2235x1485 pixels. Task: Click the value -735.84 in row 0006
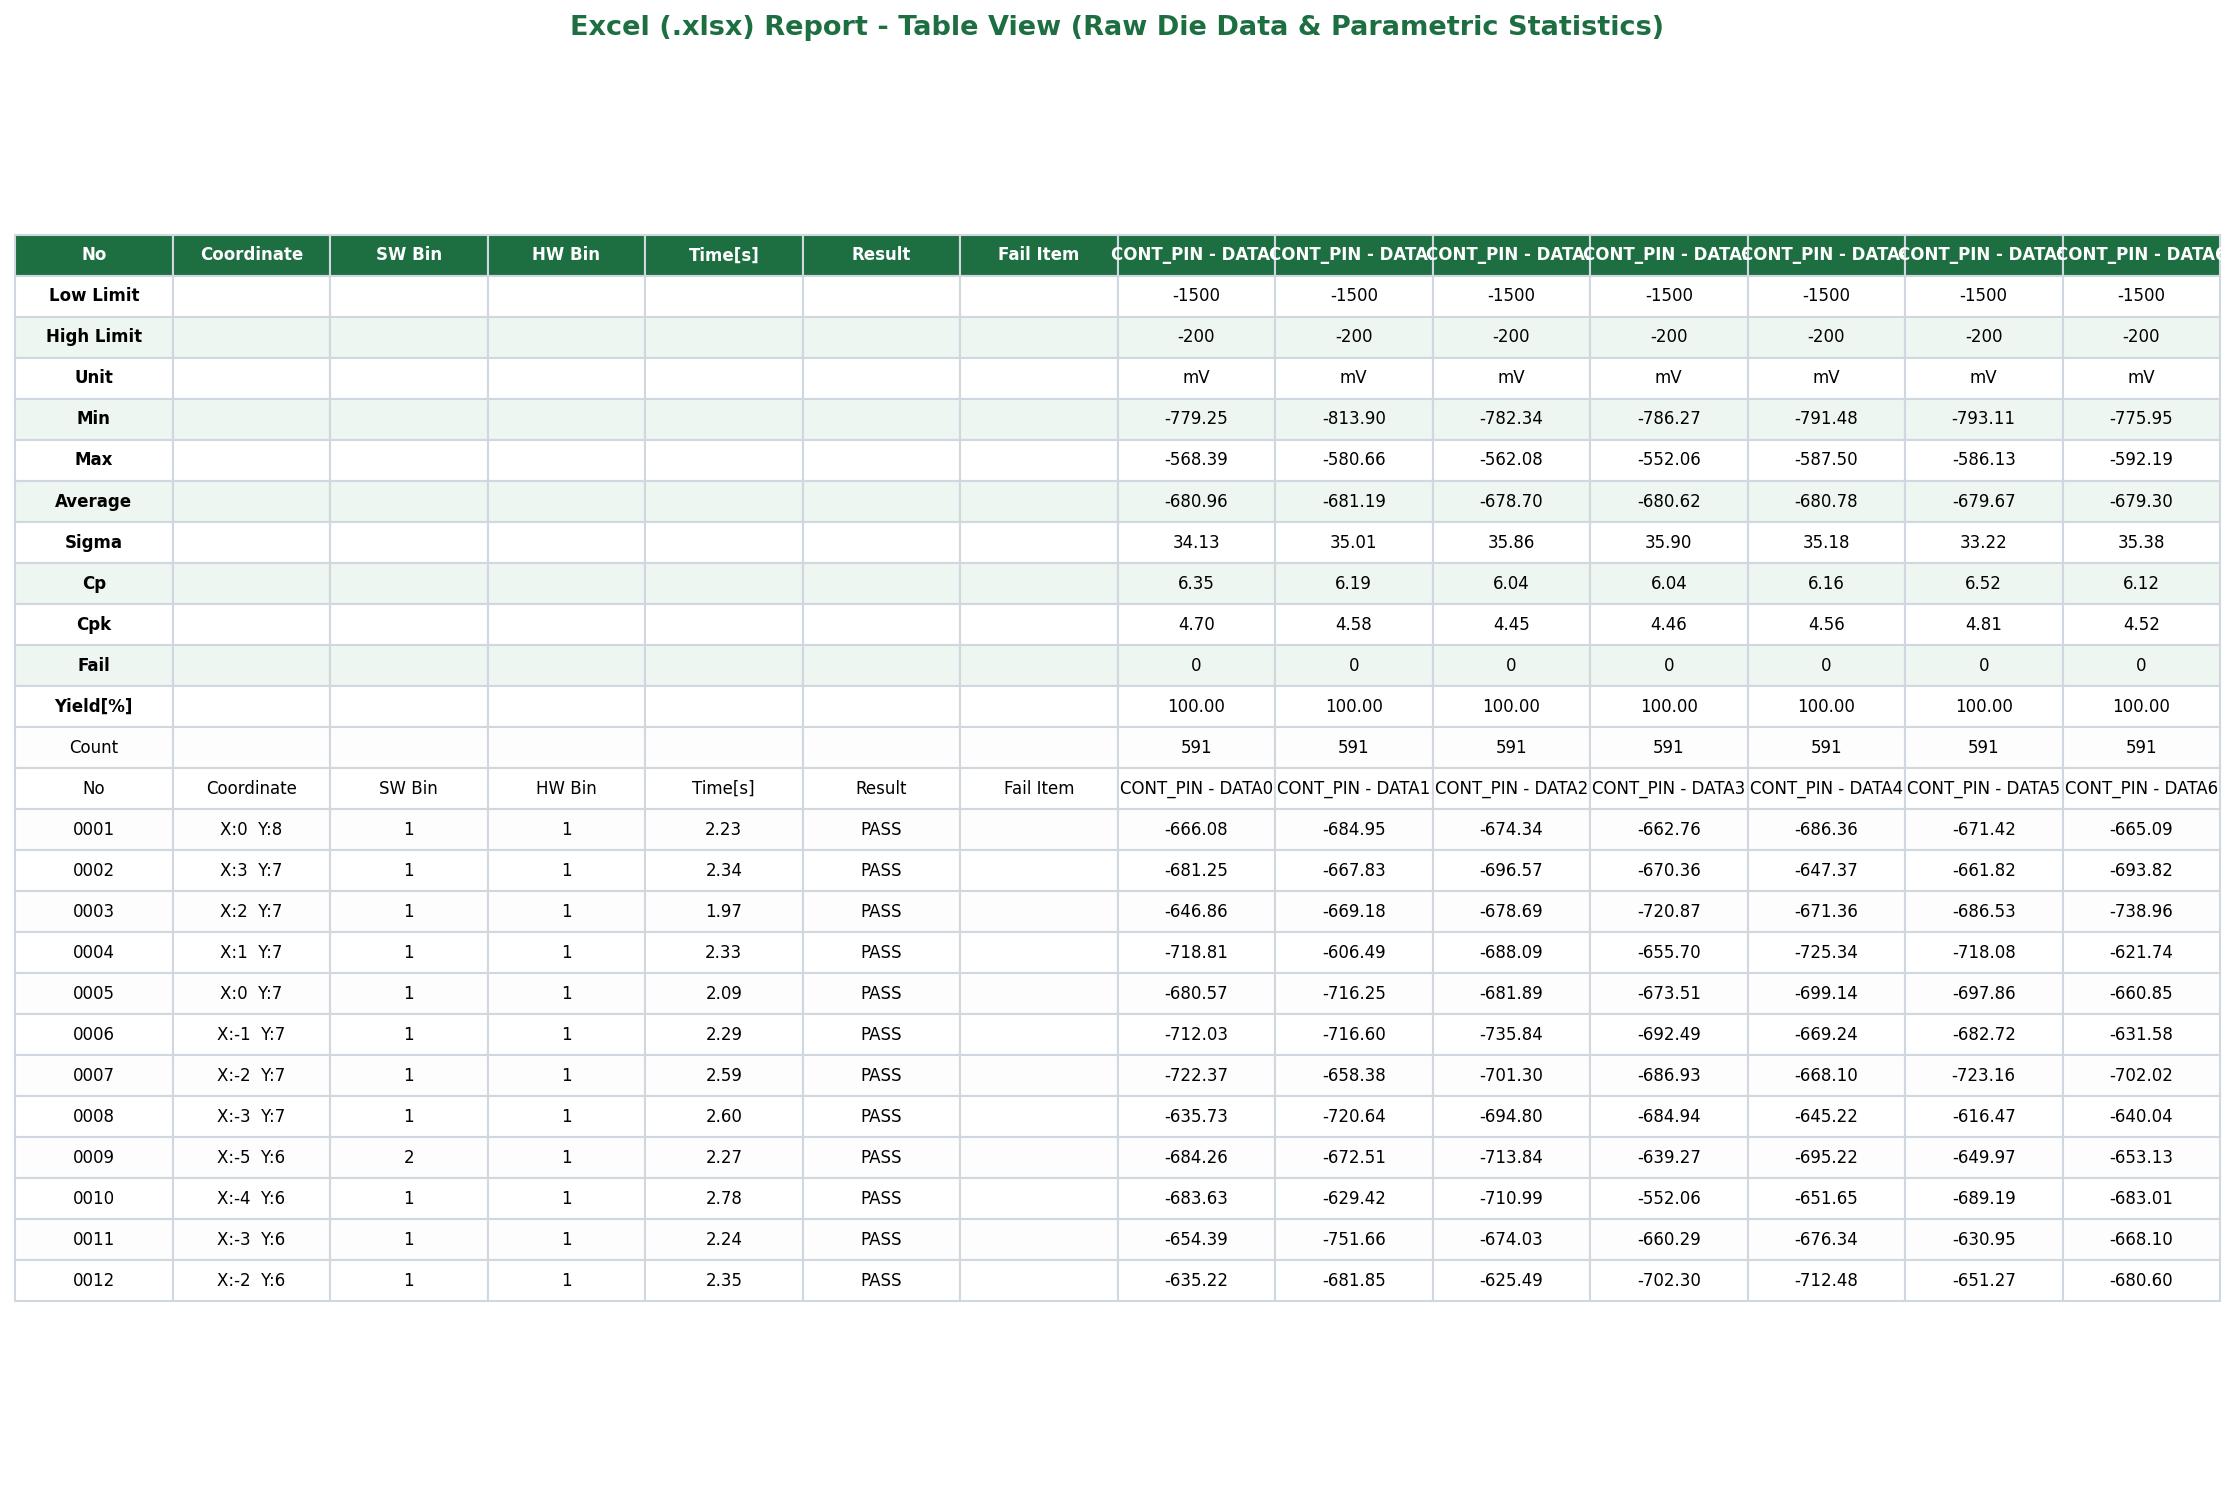pyautogui.click(x=1511, y=1034)
